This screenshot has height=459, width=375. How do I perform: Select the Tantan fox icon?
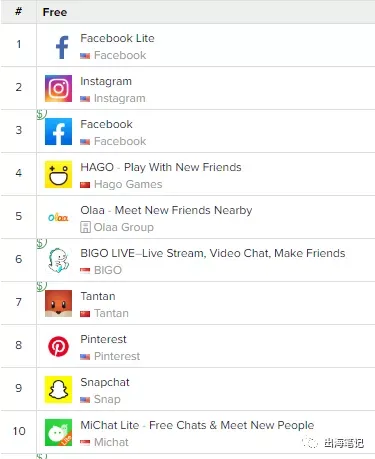pos(58,303)
